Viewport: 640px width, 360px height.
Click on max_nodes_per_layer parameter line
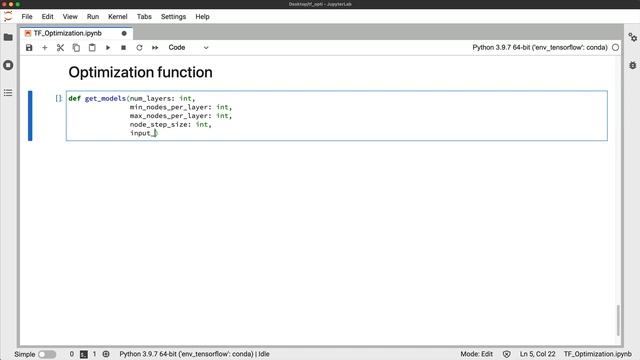click(181, 116)
